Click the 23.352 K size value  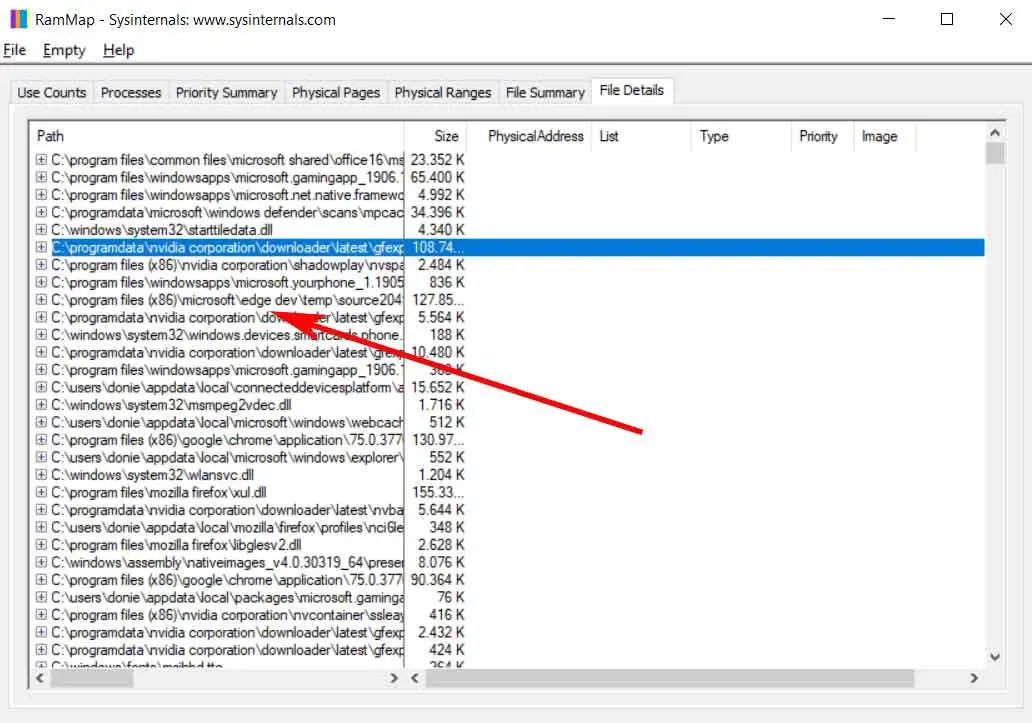pyautogui.click(x=437, y=160)
